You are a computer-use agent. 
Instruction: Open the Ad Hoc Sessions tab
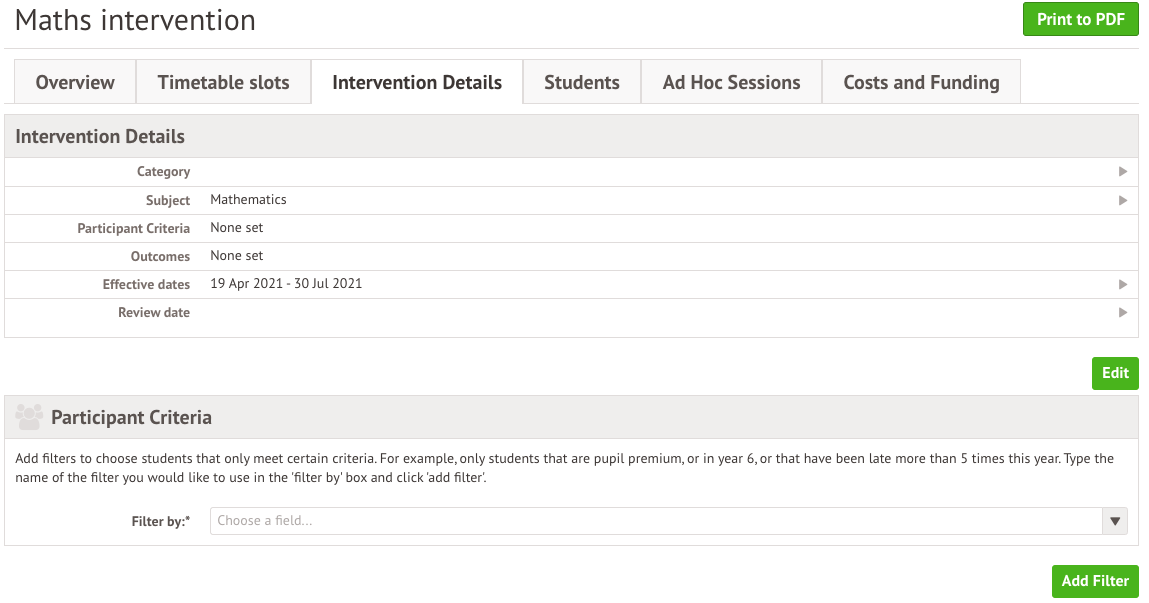(x=731, y=83)
